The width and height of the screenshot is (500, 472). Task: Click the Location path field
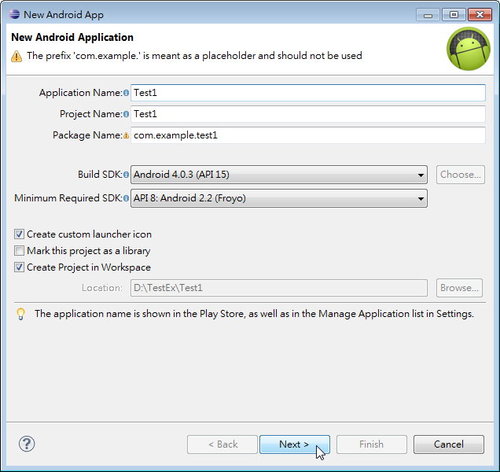click(279, 288)
